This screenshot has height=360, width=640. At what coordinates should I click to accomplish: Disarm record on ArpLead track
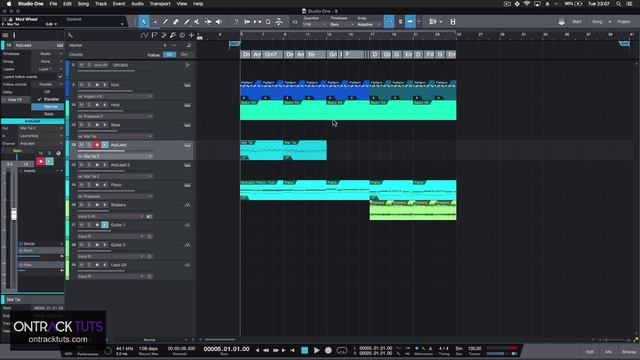[x=97, y=145]
